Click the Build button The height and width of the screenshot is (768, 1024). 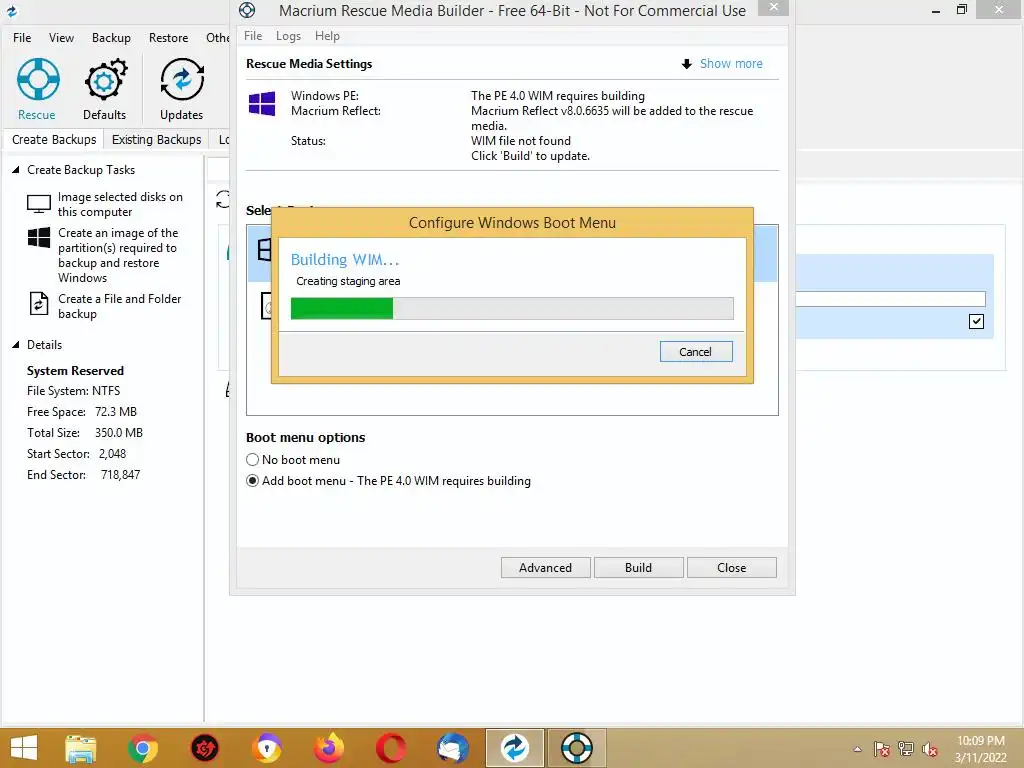click(x=638, y=568)
